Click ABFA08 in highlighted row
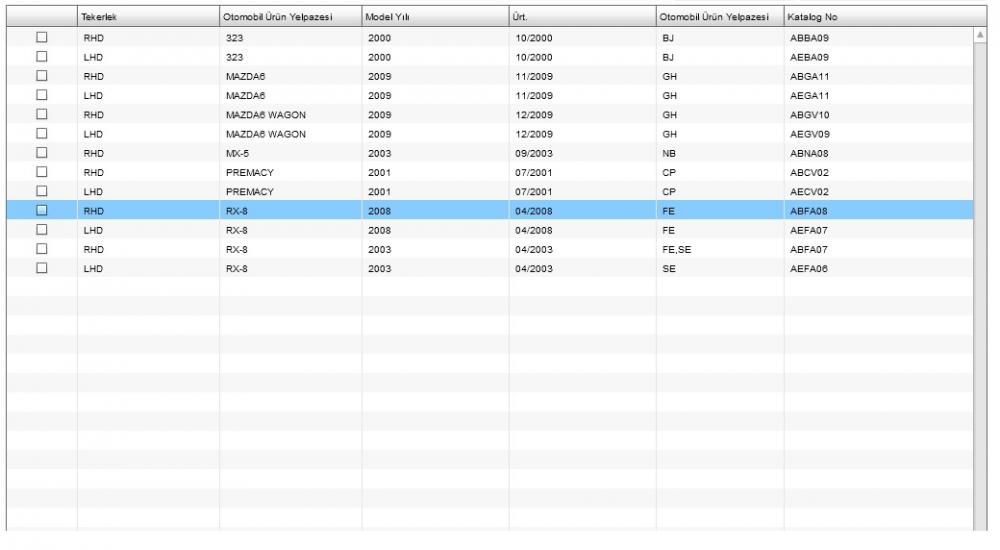Image resolution: width=1000 pixels, height=550 pixels. (x=809, y=211)
